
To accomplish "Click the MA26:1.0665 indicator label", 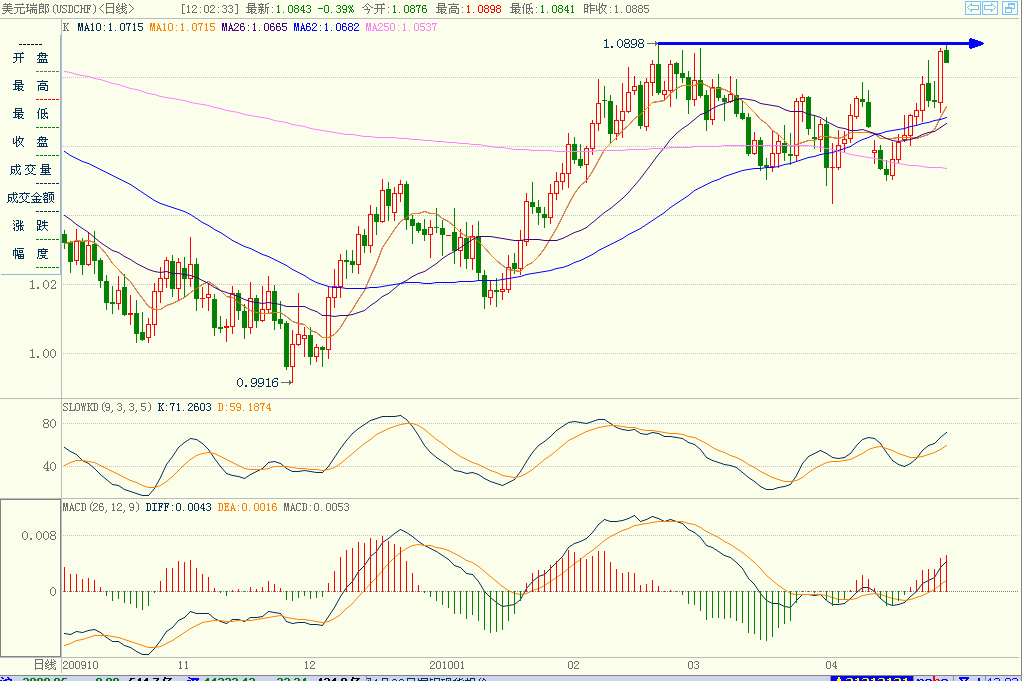I will (254, 27).
